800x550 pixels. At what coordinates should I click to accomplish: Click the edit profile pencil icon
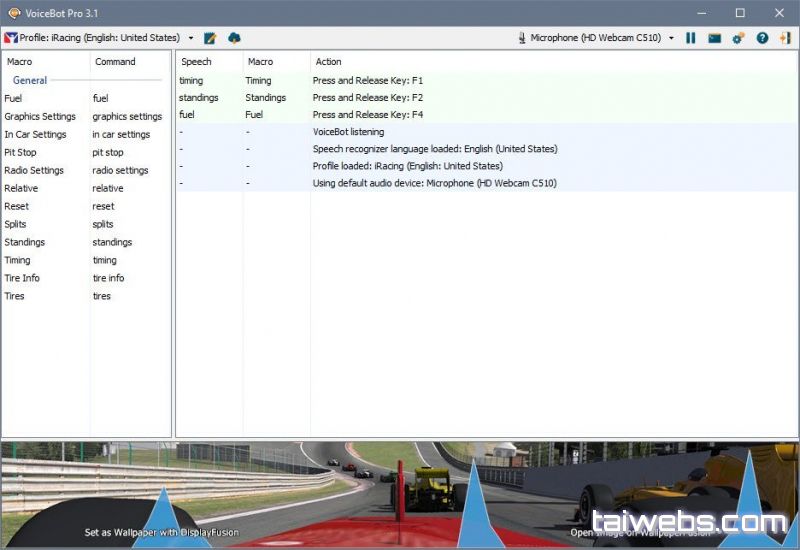point(210,38)
